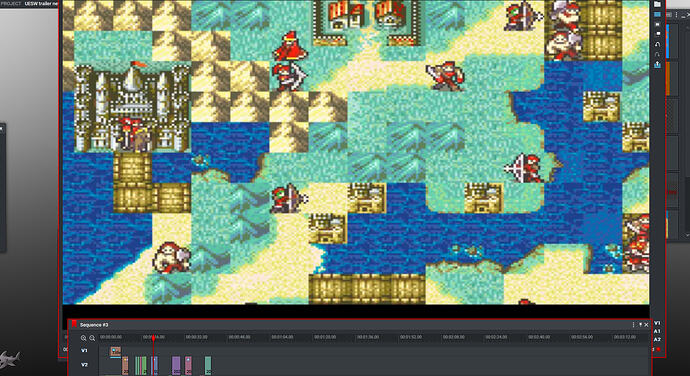Click the 00:00:32.00 timecode on ruler
This screenshot has width=690, height=376.
click(x=196, y=337)
